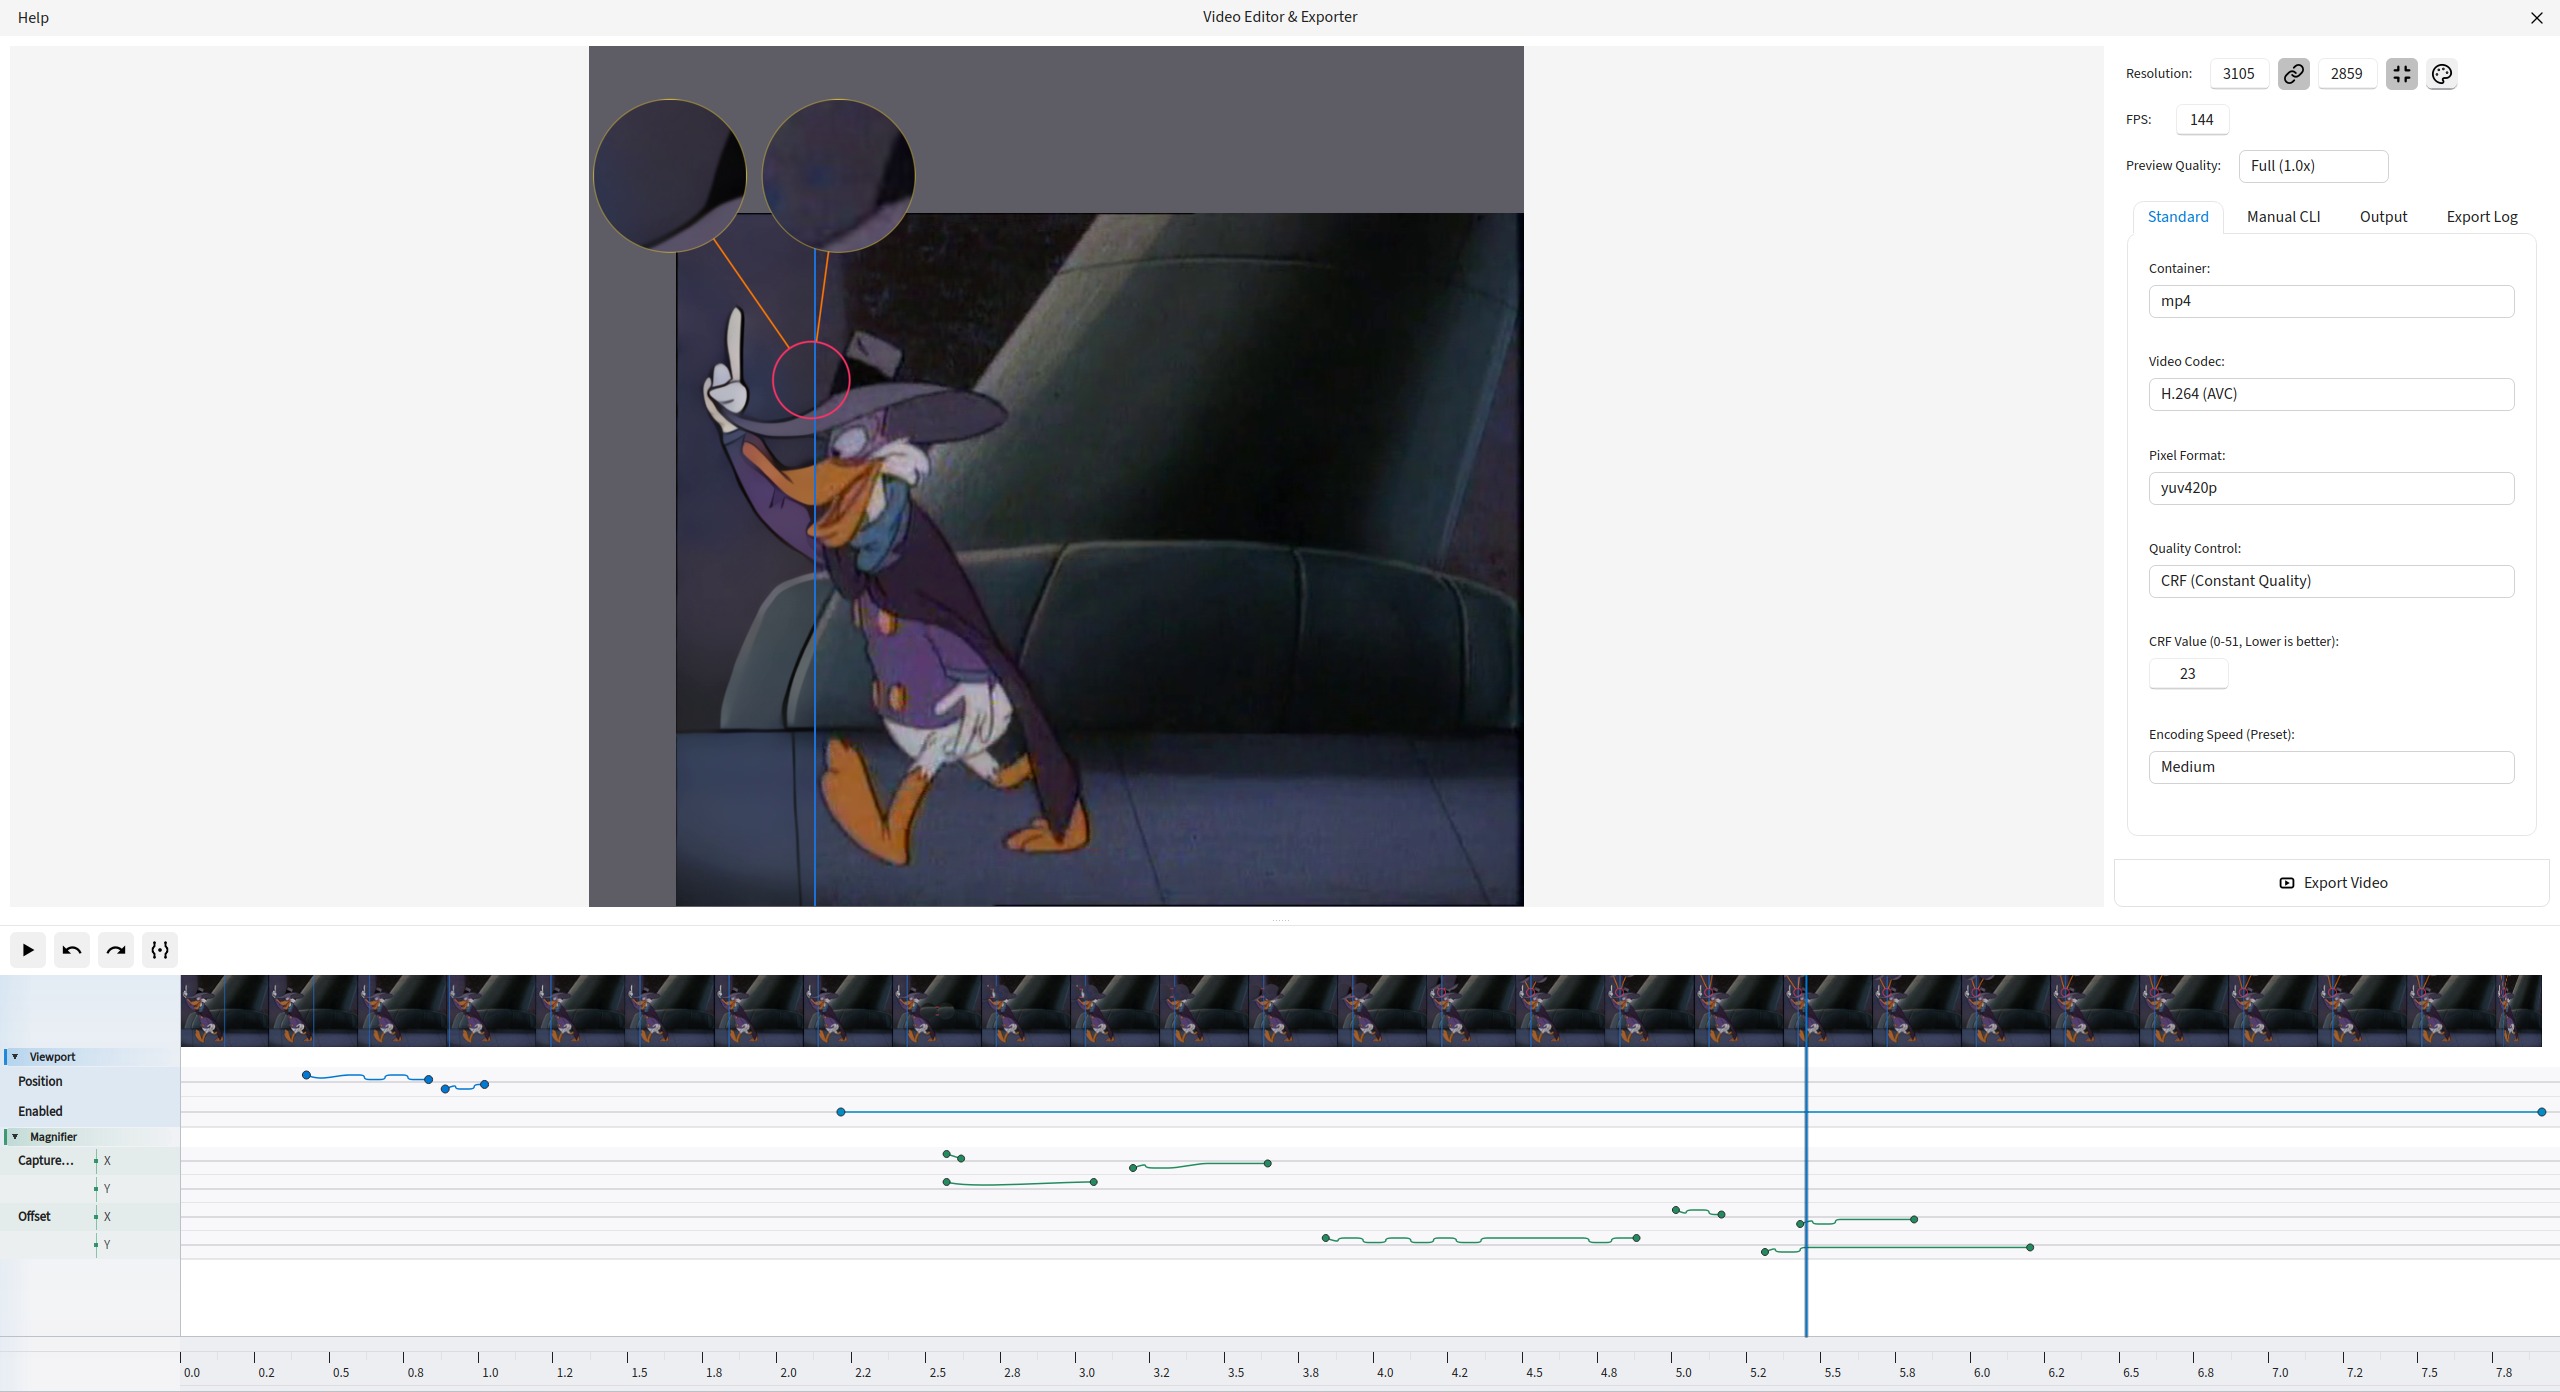Open the Pixel Format yuv420p dropdown
The image size is (2560, 1392).
2331,488
